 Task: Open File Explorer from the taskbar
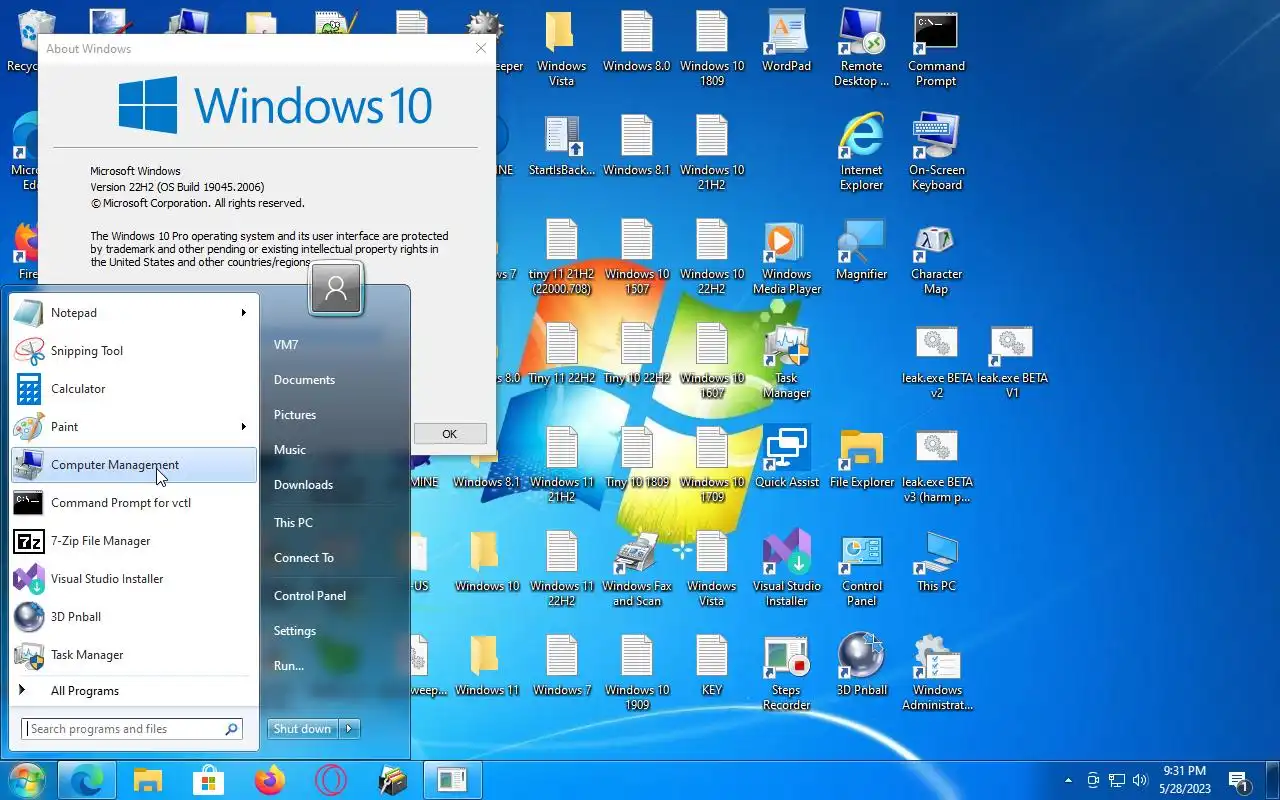point(148,780)
